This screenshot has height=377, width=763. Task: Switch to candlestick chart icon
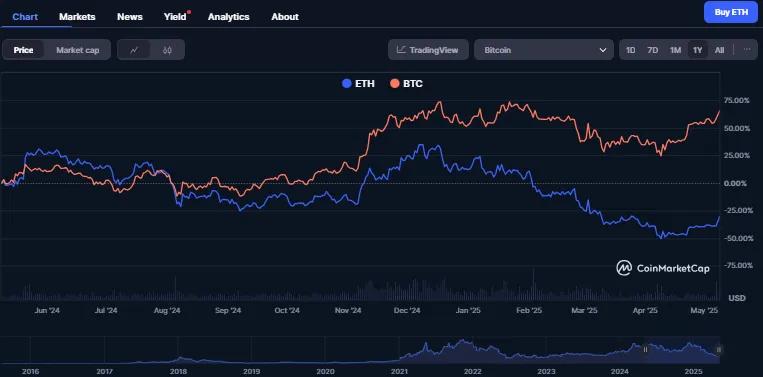pyautogui.click(x=167, y=50)
